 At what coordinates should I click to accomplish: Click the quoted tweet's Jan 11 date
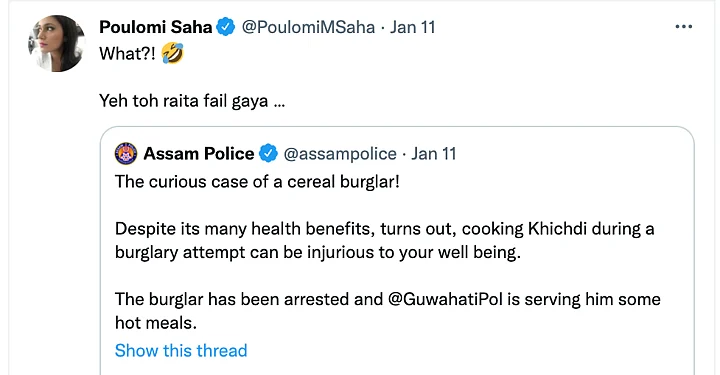[x=433, y=154]
